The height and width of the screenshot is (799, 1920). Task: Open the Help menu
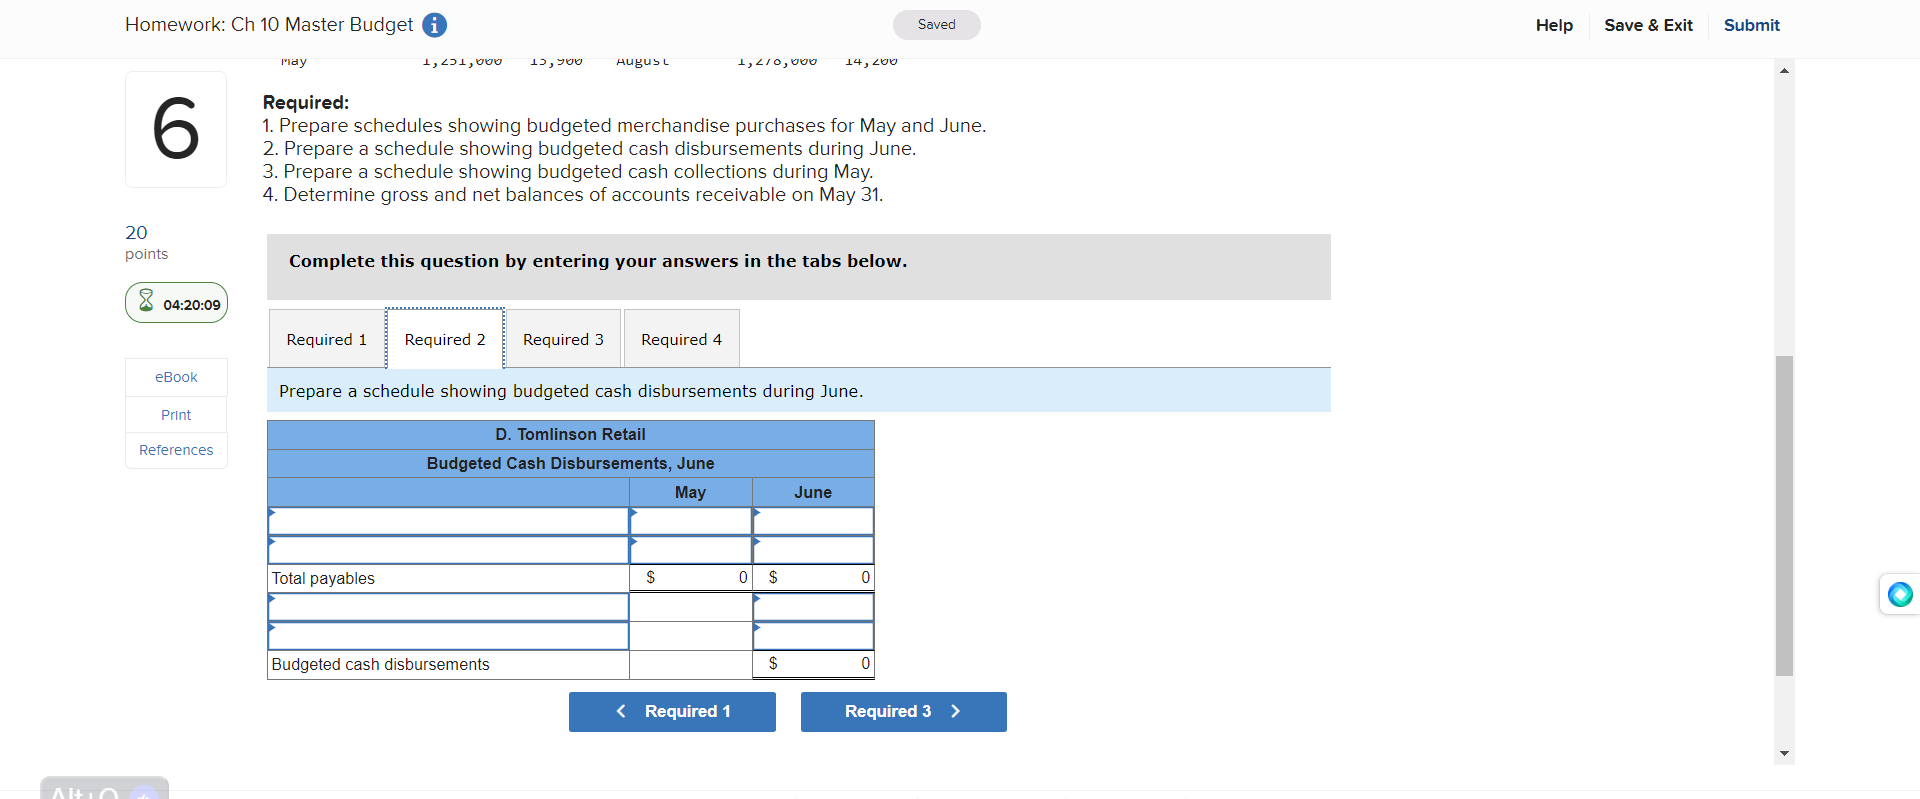coord(1554,25)
